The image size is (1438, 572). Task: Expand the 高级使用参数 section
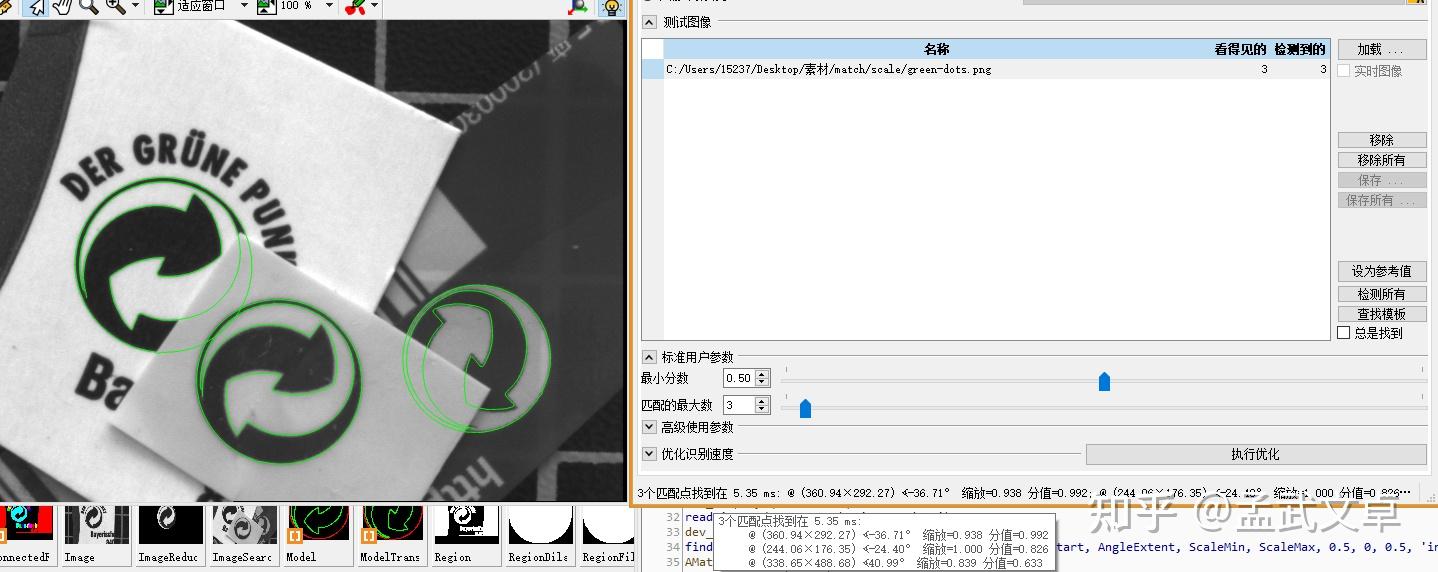[649, 427]
